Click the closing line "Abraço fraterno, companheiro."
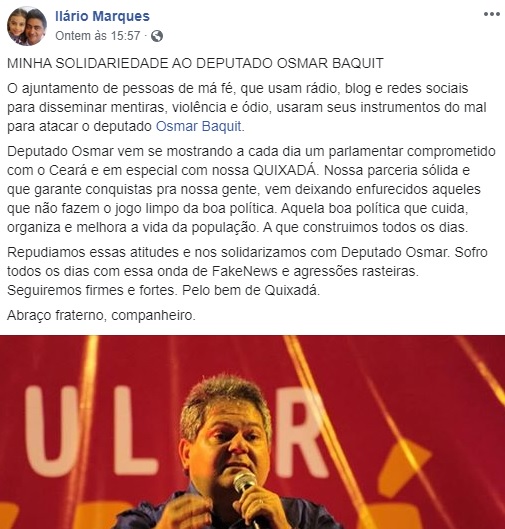This screenshot has width=505, height=529. tap(101, 315)
